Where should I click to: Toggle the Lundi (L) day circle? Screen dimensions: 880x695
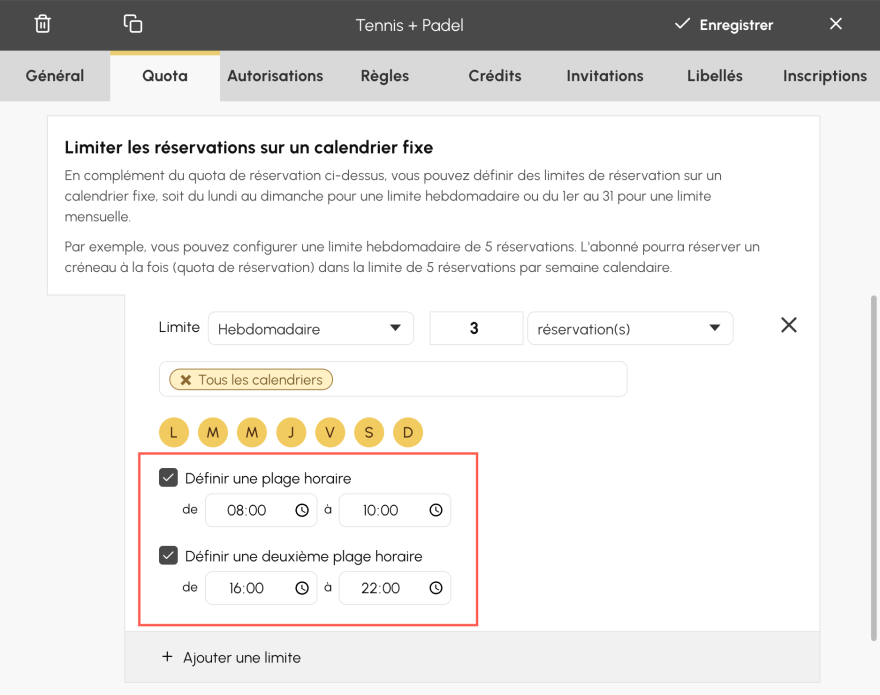(173, 432)
